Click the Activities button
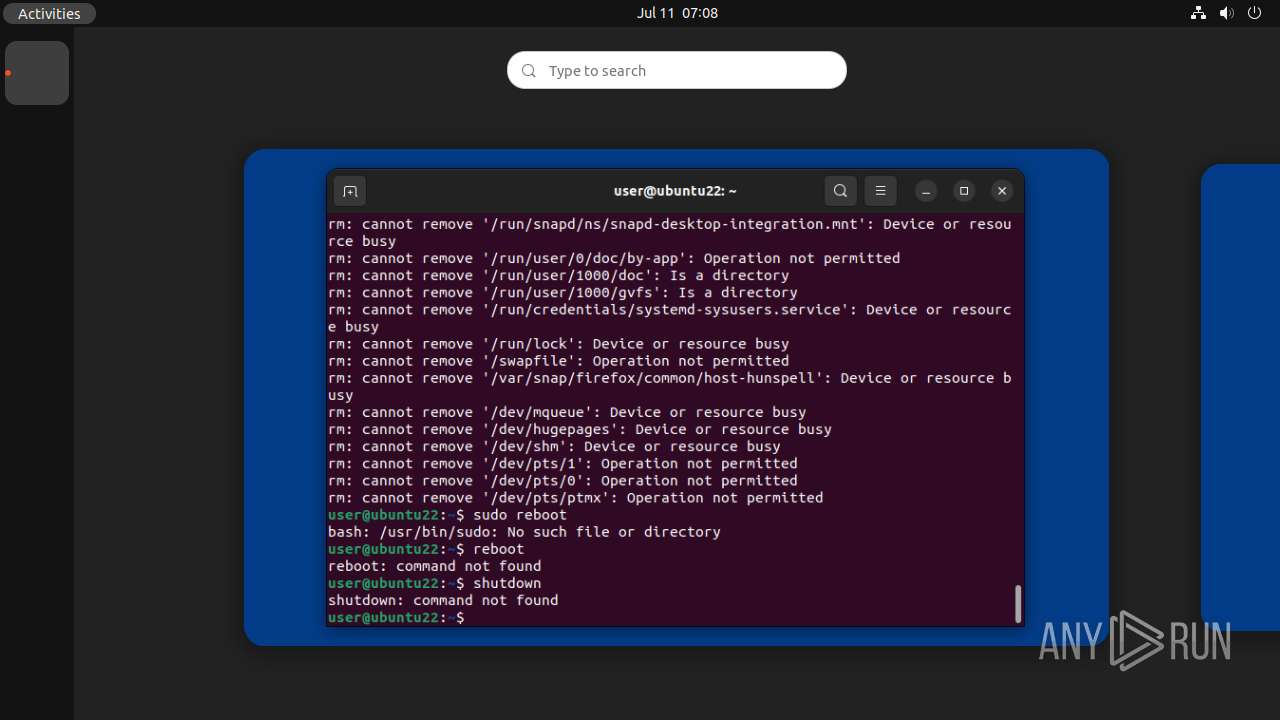The height and width of the screenshot is (720, 1280). (49, 13)
